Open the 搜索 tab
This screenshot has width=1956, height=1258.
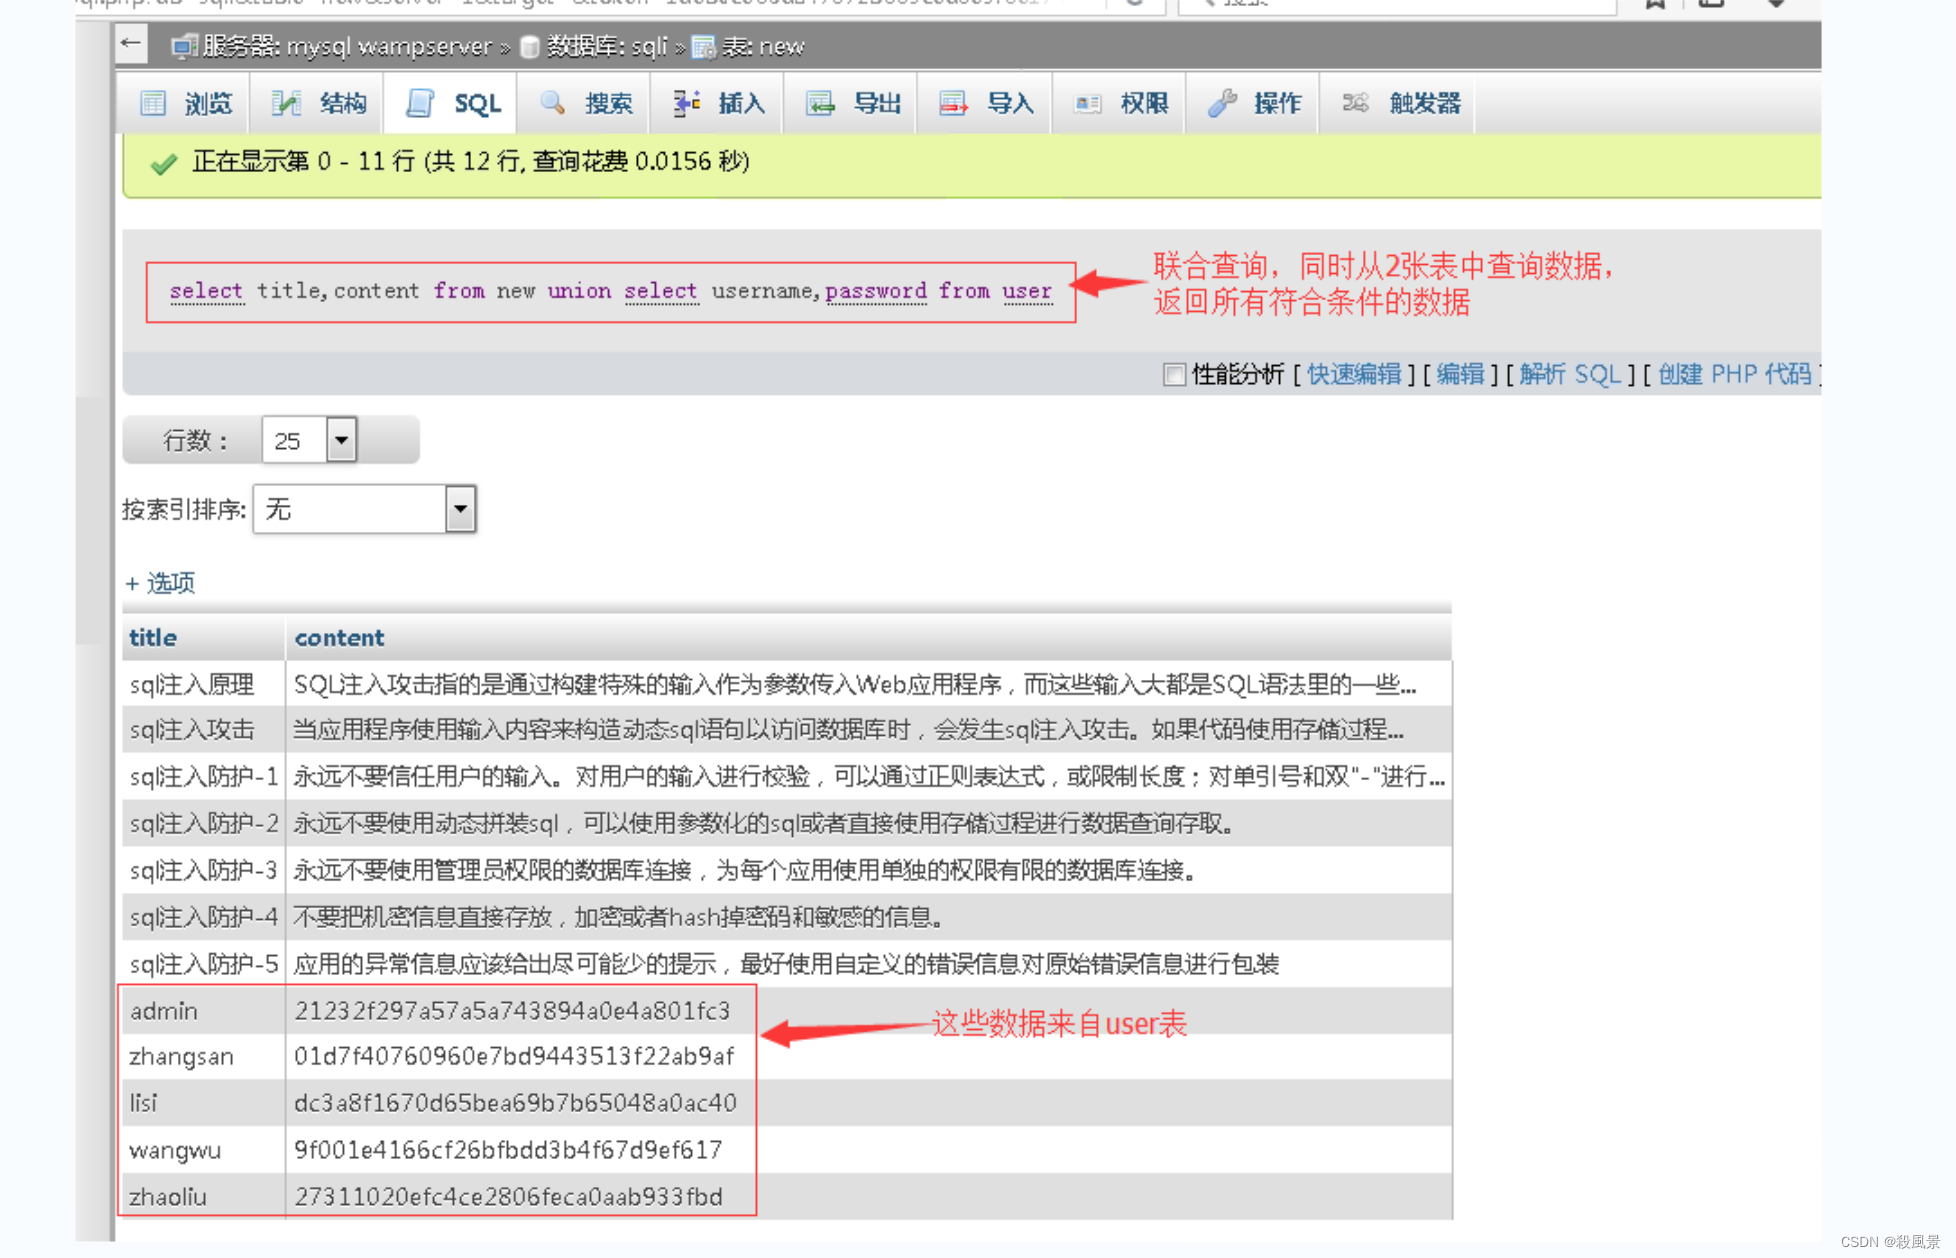click(x=583, y=102)
